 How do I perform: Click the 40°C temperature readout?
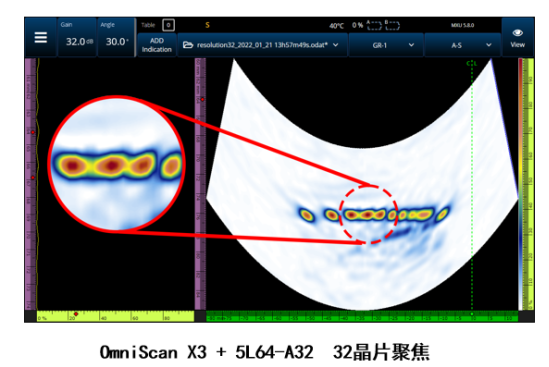(336, 26)
